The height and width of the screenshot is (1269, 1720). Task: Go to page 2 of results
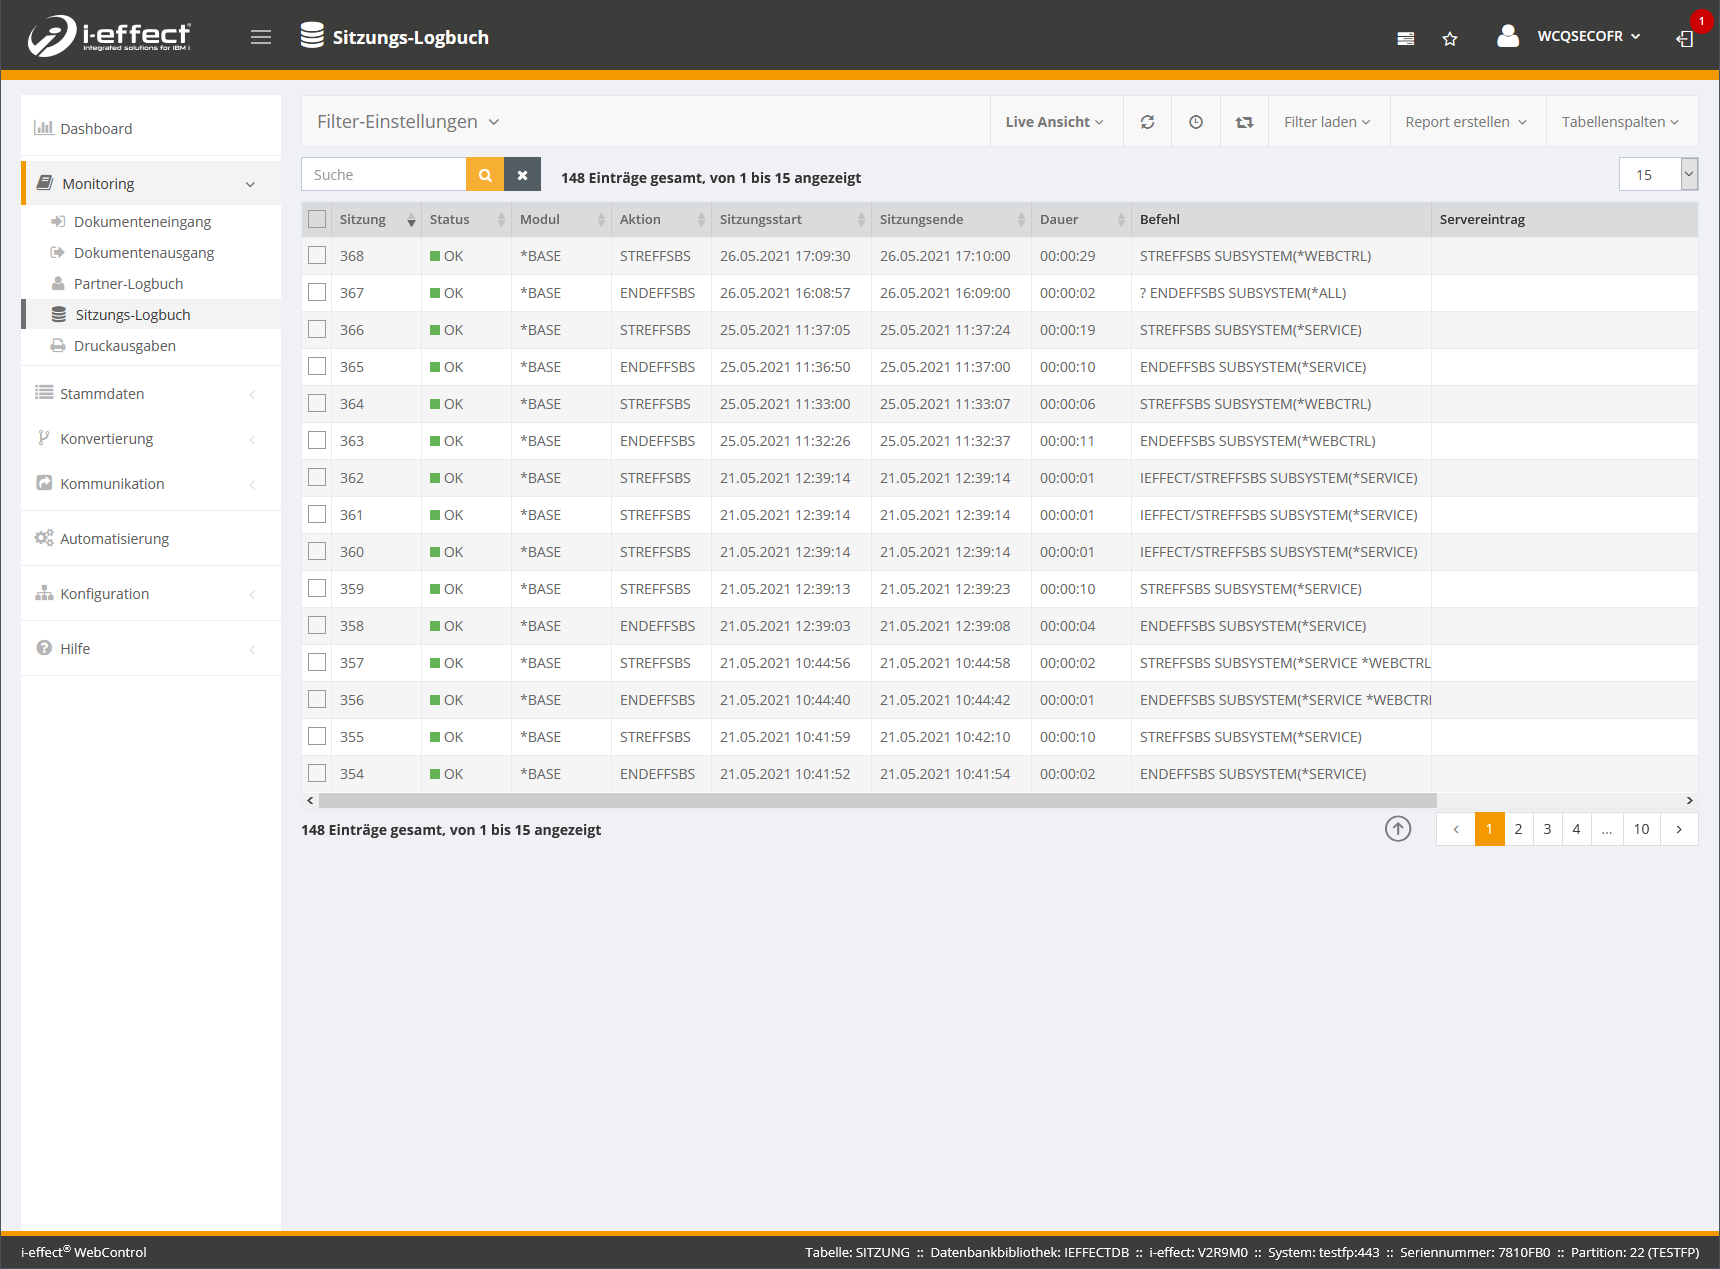tap(1518, 829)
